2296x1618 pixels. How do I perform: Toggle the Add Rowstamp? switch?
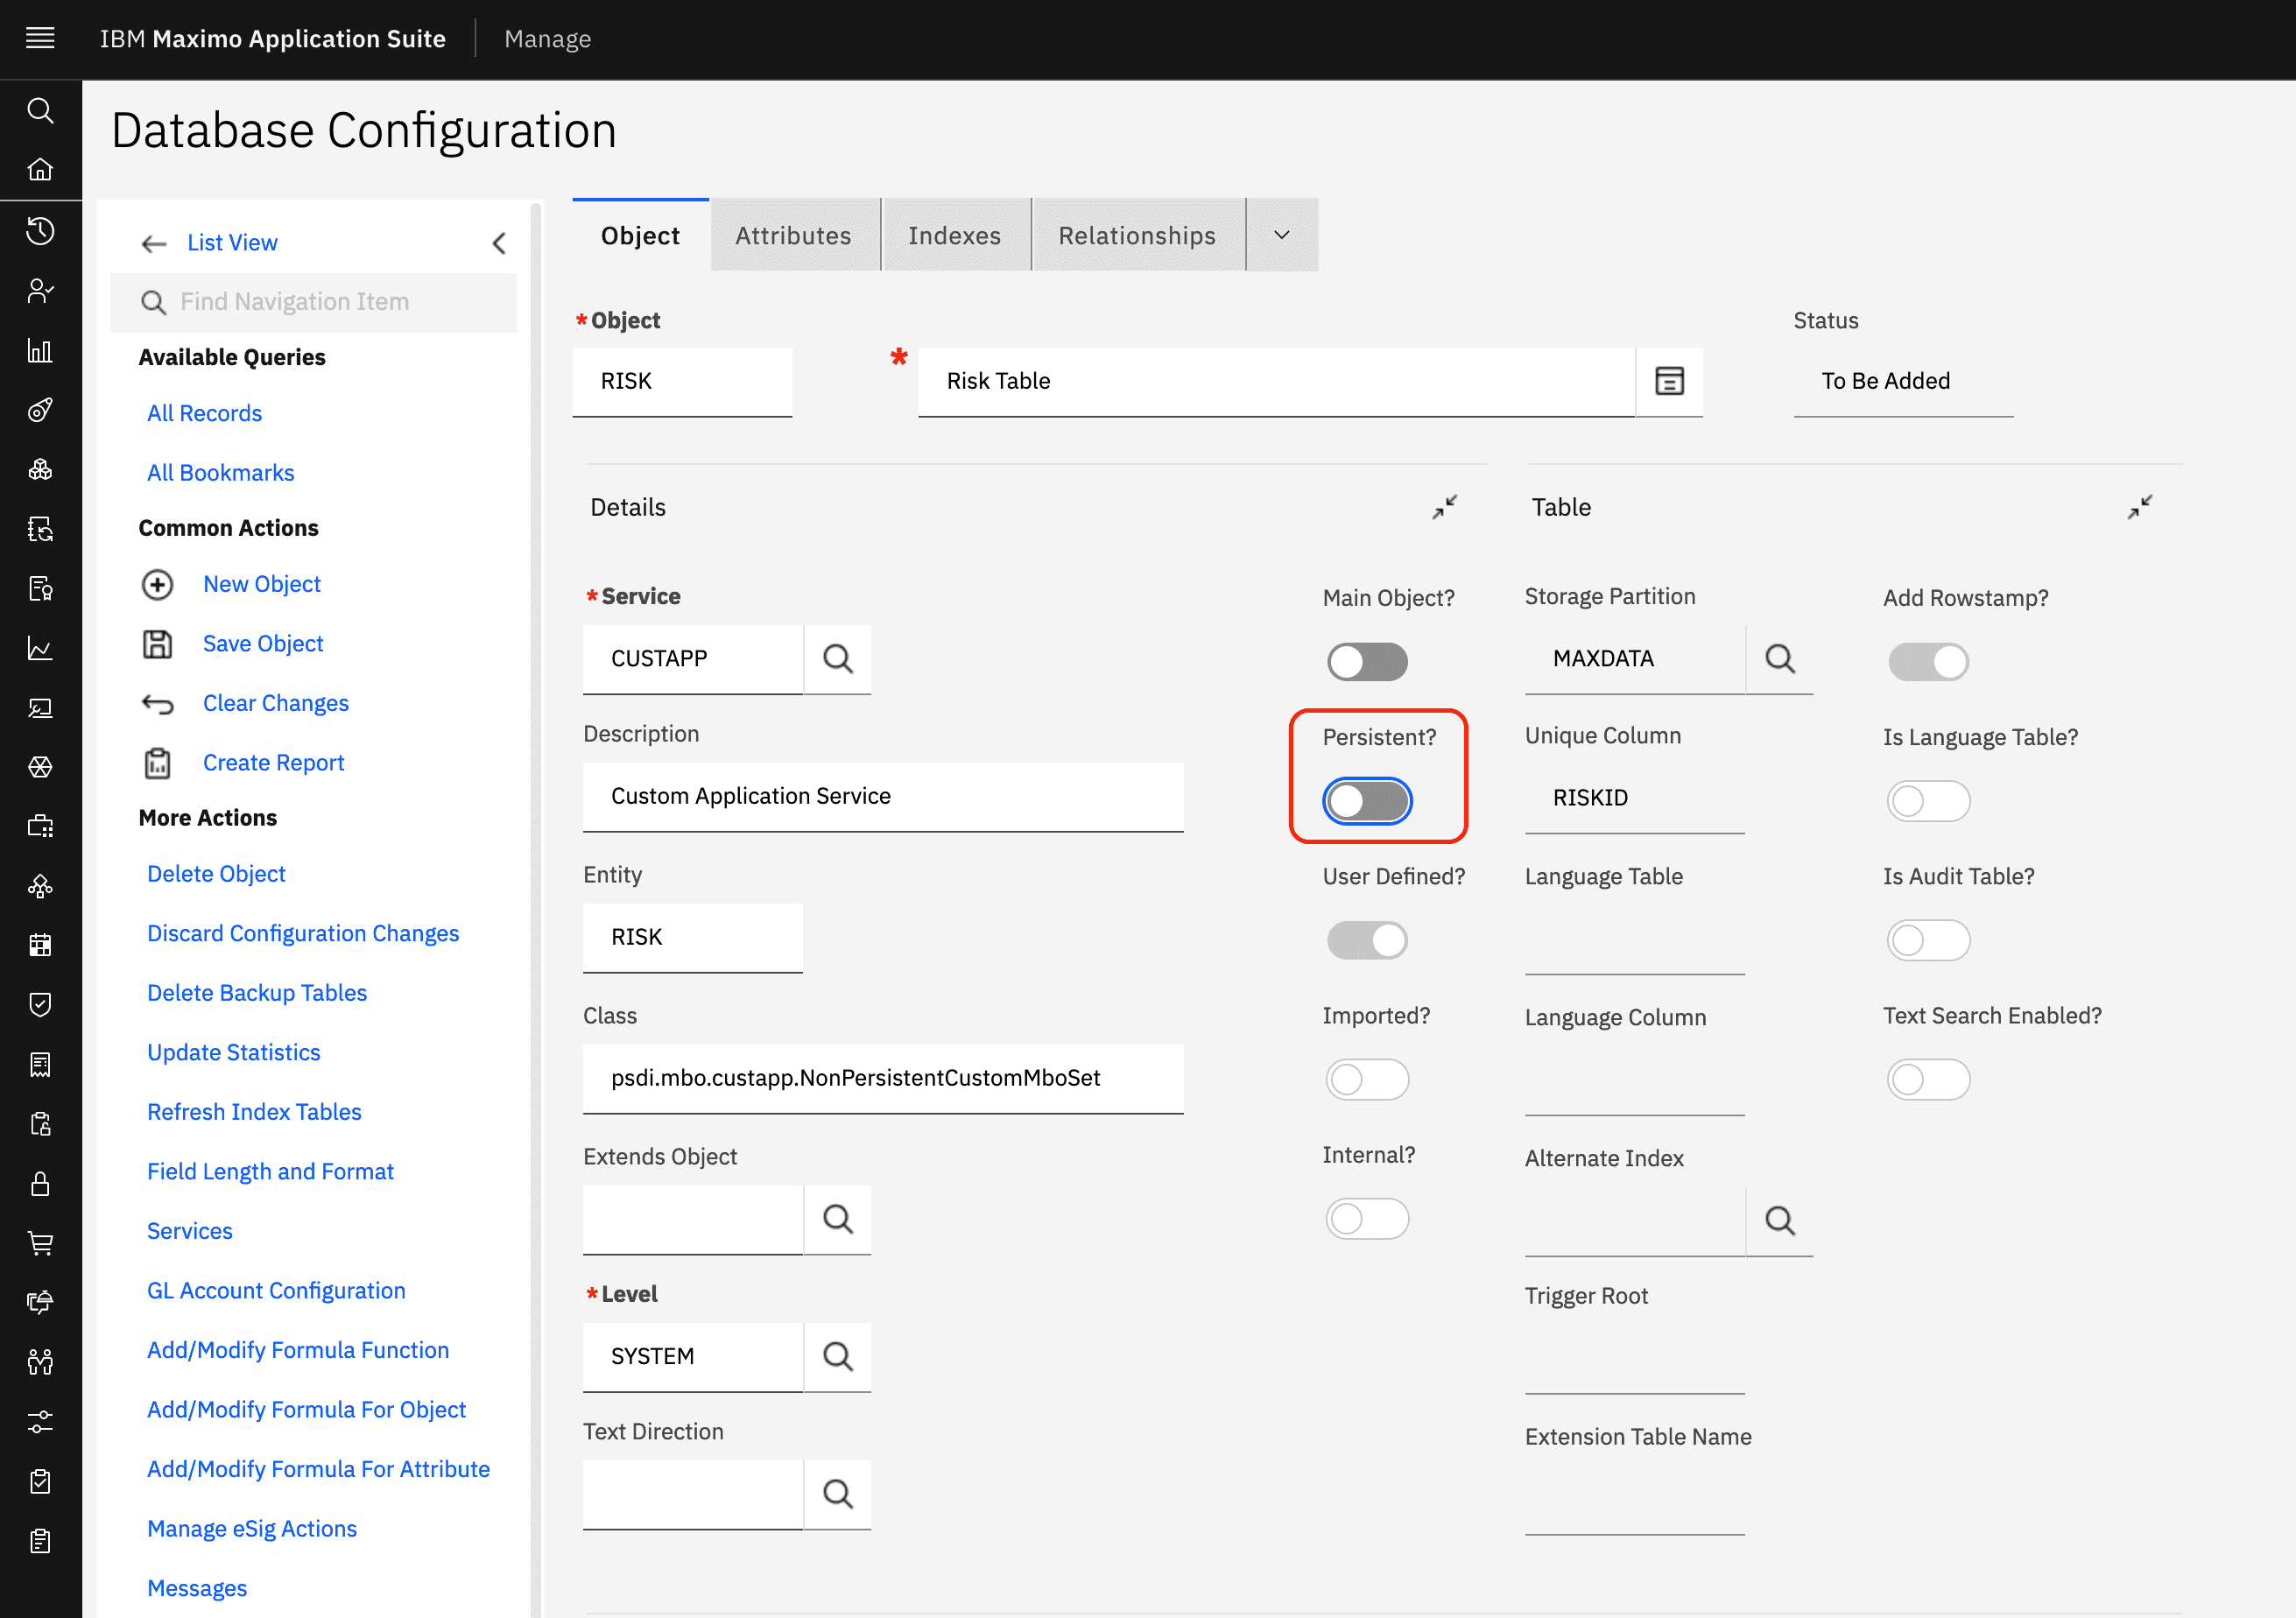1928,661
